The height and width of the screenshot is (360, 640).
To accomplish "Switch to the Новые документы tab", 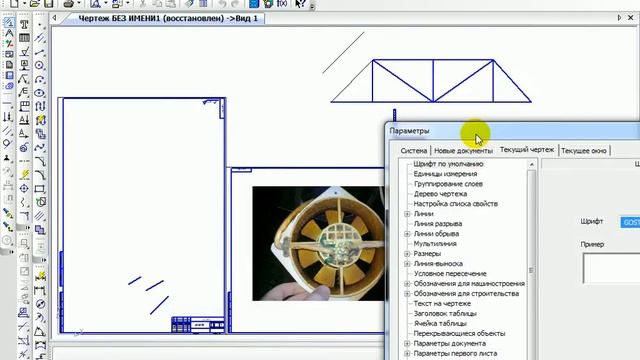I will click(x=463, y=151).
